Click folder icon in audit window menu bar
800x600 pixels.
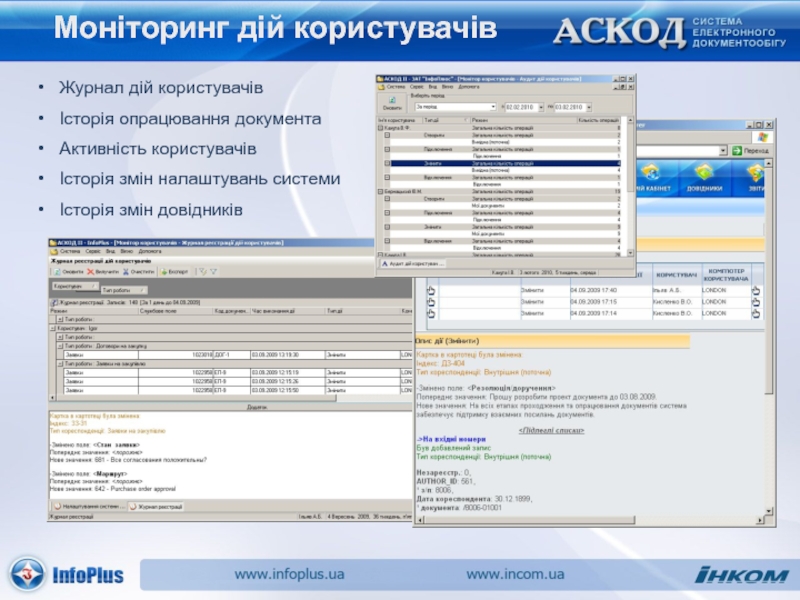coord(381,87)
